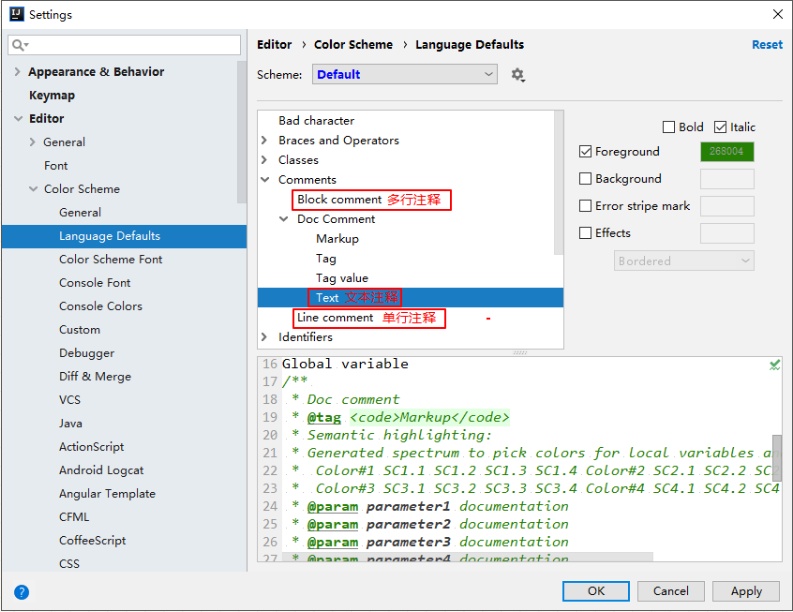This screenshot has height=612, width=793.
Task: Uncheck the Italic checkbox
Action: 720,128
